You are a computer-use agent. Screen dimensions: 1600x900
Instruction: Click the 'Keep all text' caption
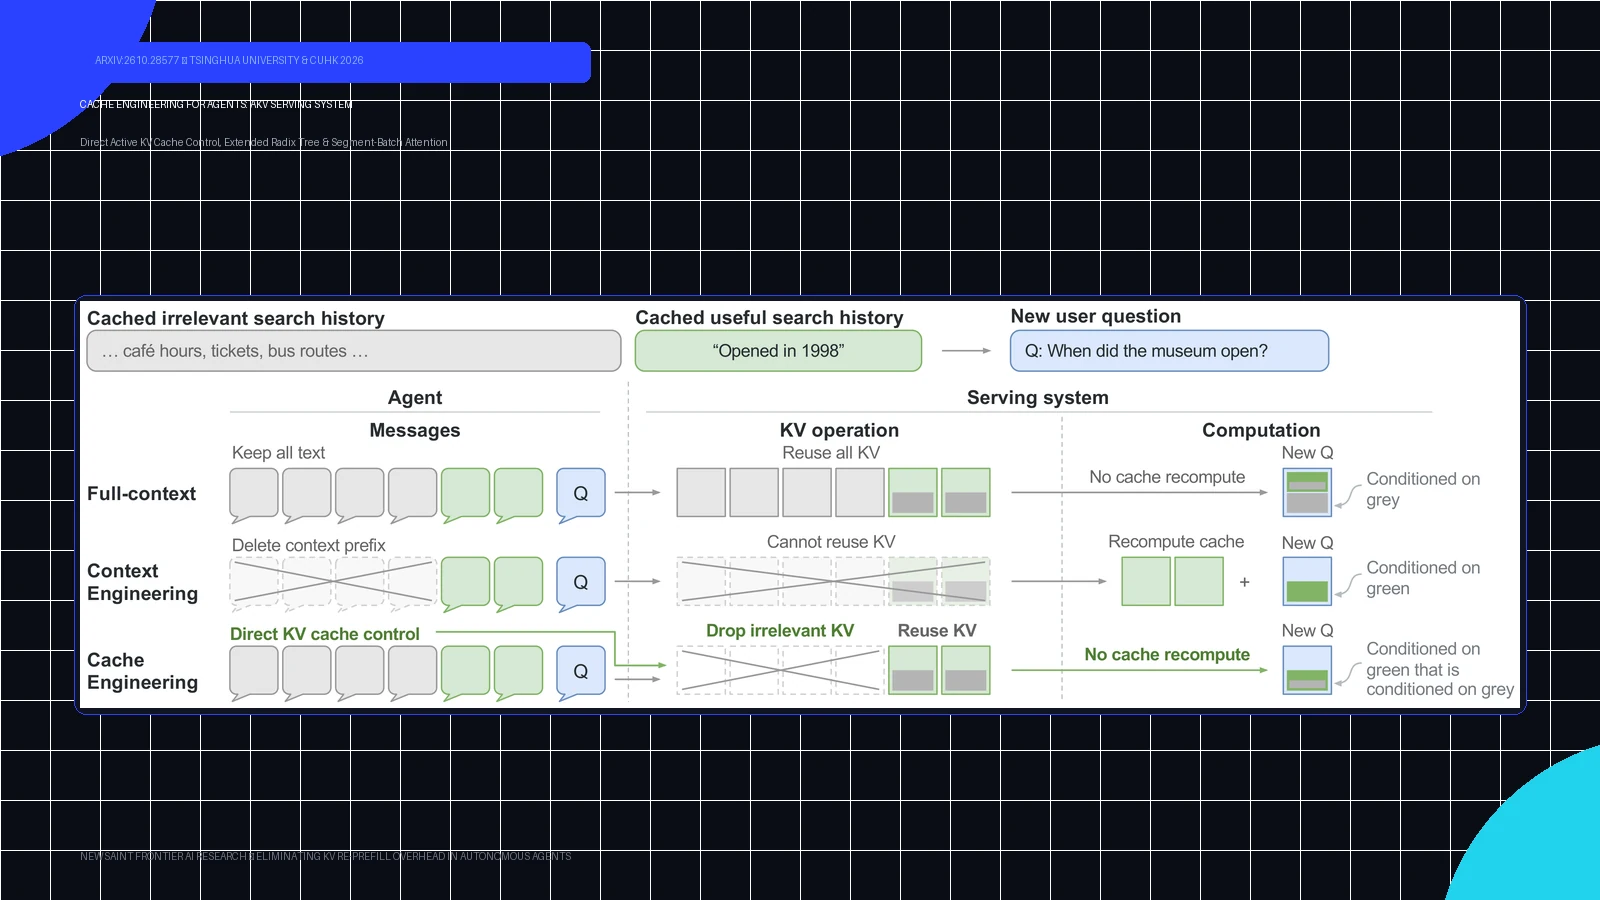(279, 453)
